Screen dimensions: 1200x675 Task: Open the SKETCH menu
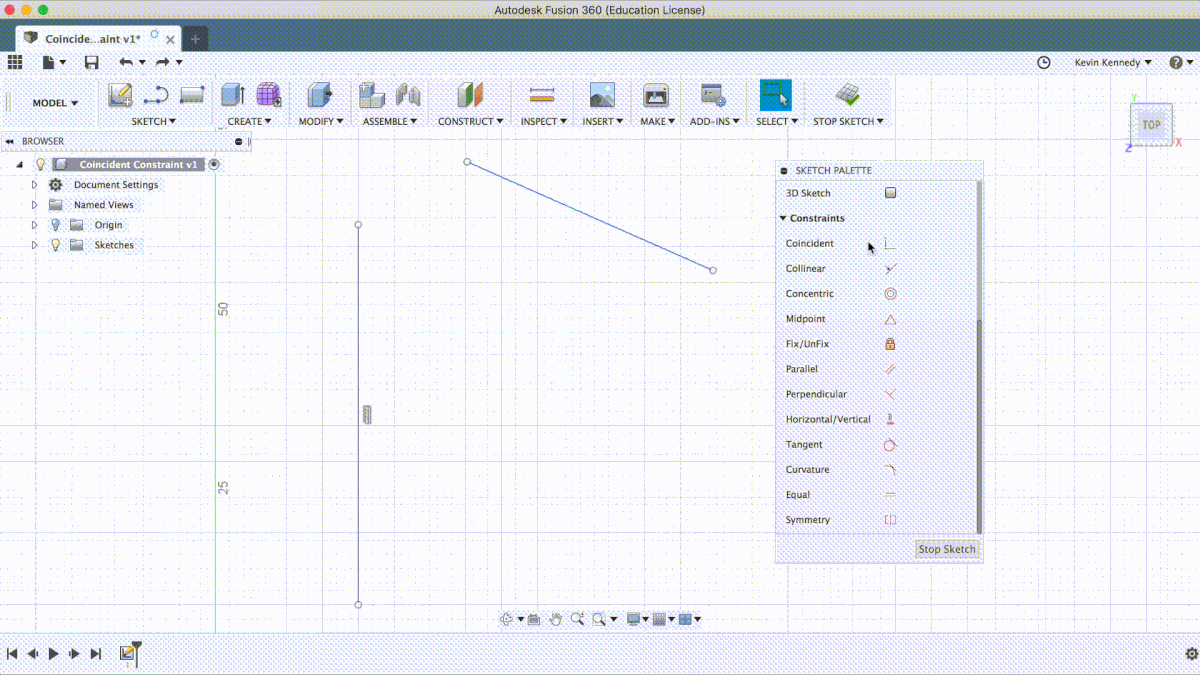(x=154, y=121)
